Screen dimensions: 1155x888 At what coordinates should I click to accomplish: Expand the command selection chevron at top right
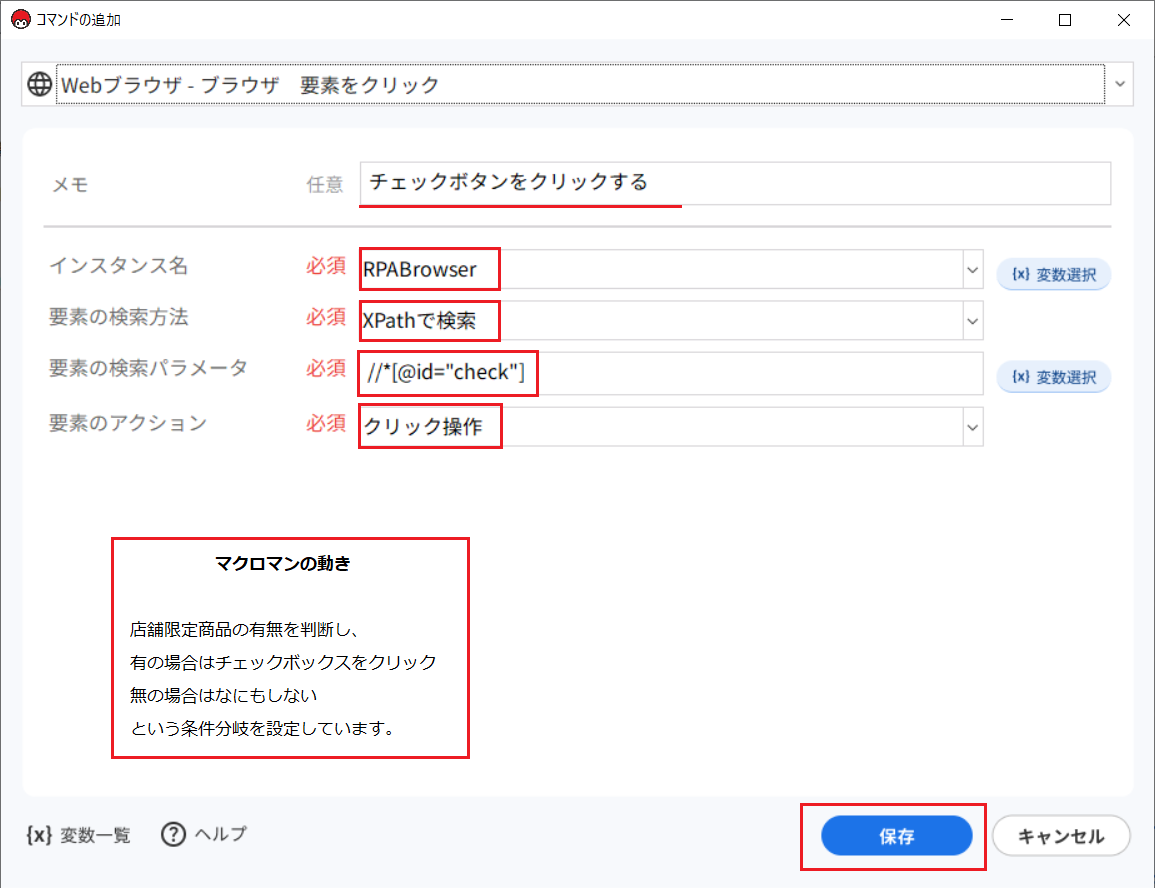click(1119, 85)
